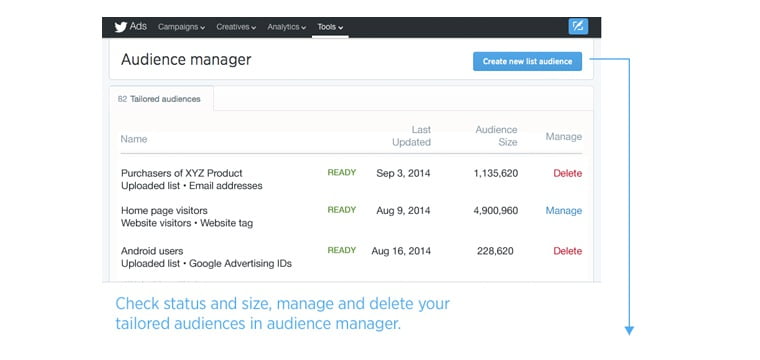Click the Twitter bird logo
The width and height of the screenshot is (760, 360).
click(120, 27)
